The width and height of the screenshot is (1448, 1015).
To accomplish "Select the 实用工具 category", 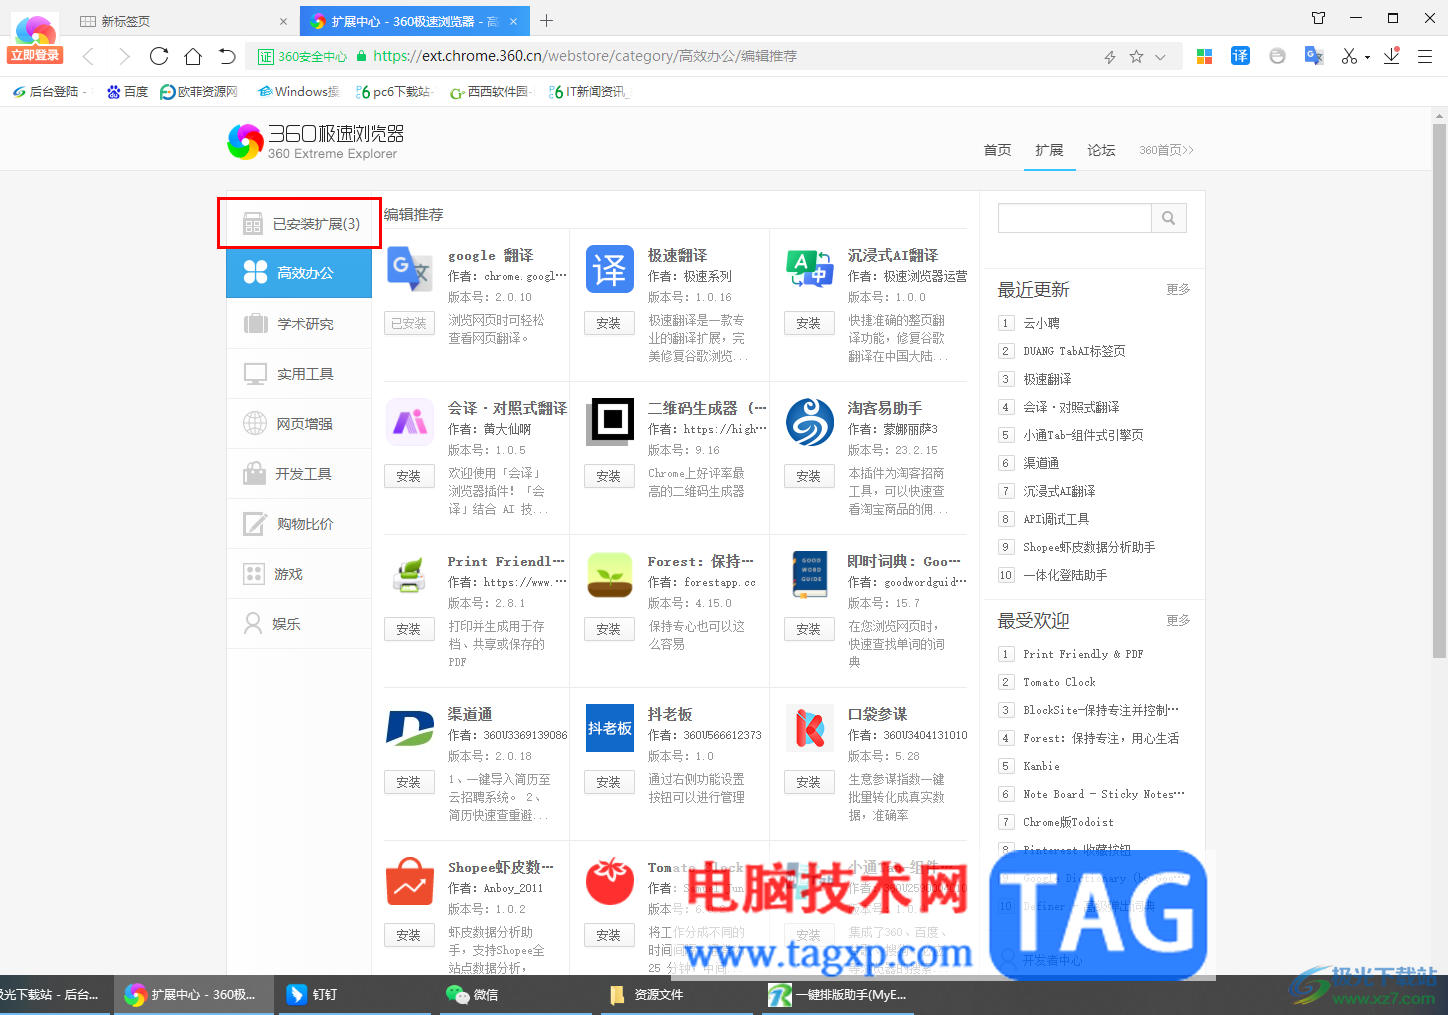I will click(299, 374).
